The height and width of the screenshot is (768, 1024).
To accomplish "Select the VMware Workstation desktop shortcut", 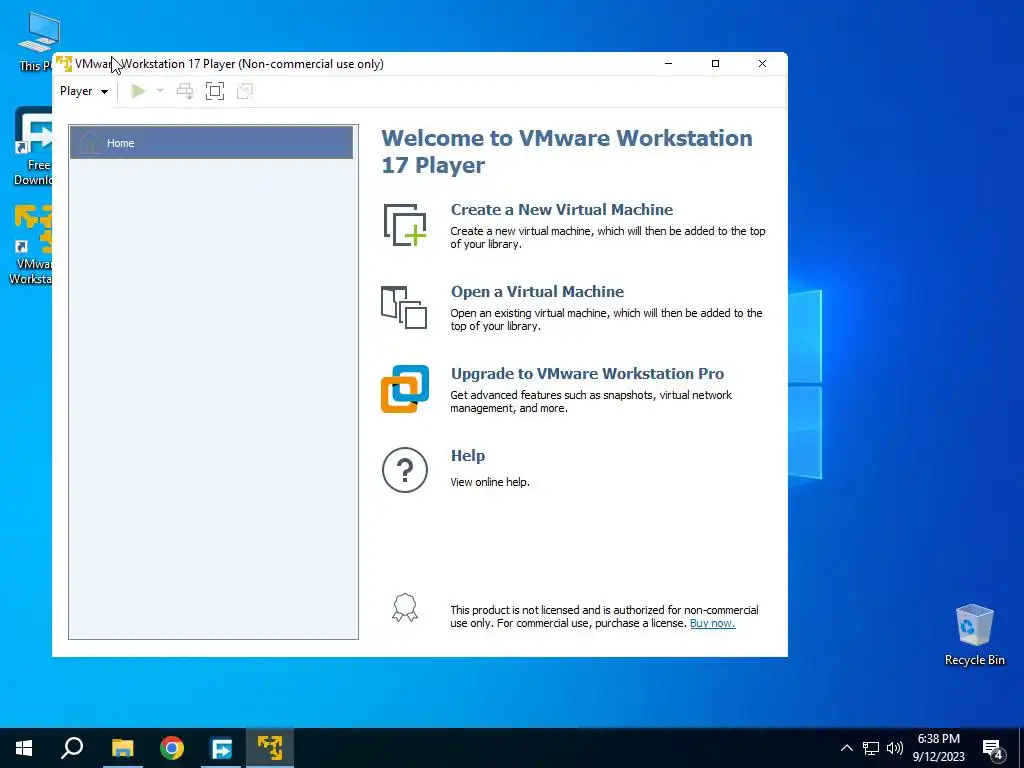I will coord(29,245).
